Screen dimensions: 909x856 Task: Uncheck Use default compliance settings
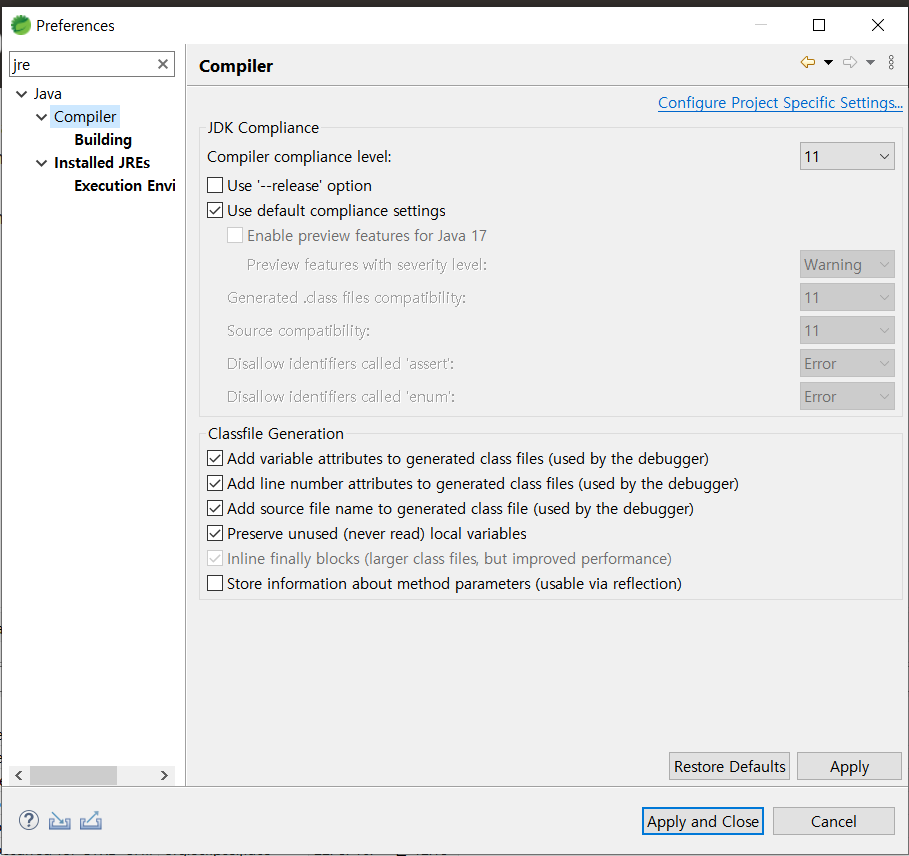pyautogui.click(x=215, y=210)
